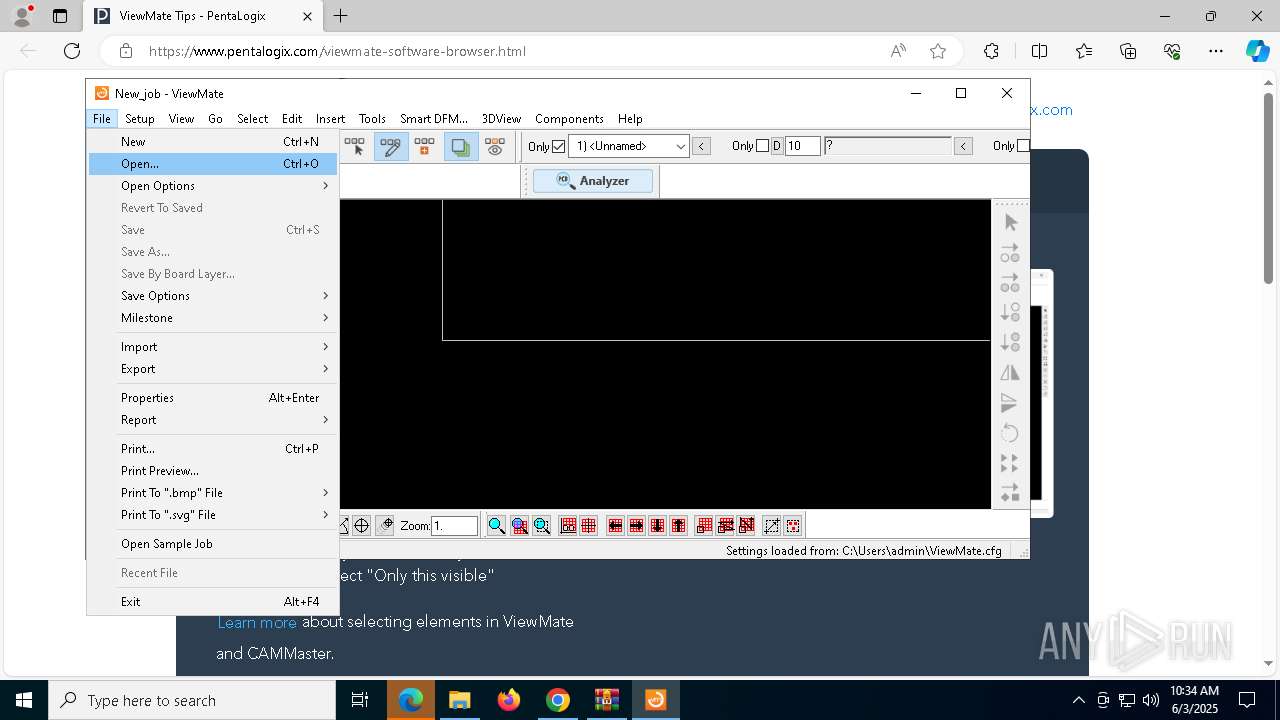Screen dimensions: 1280x720
Task: Open Windows Start menu
Action: tap(23, 700)
